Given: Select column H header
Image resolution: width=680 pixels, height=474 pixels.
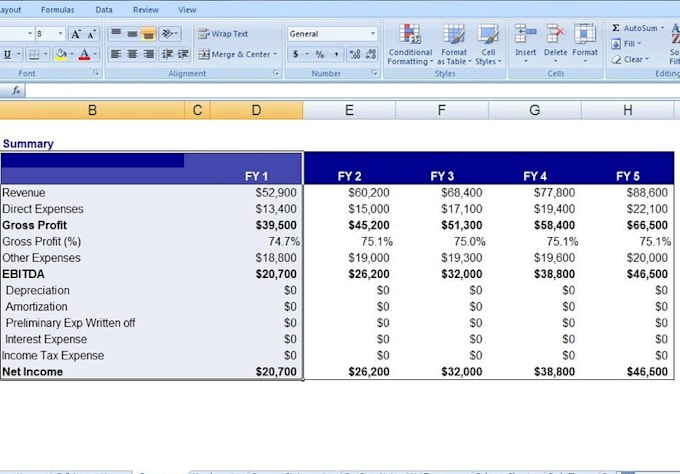Looking at the screenshot, I should tap(628, 110).
